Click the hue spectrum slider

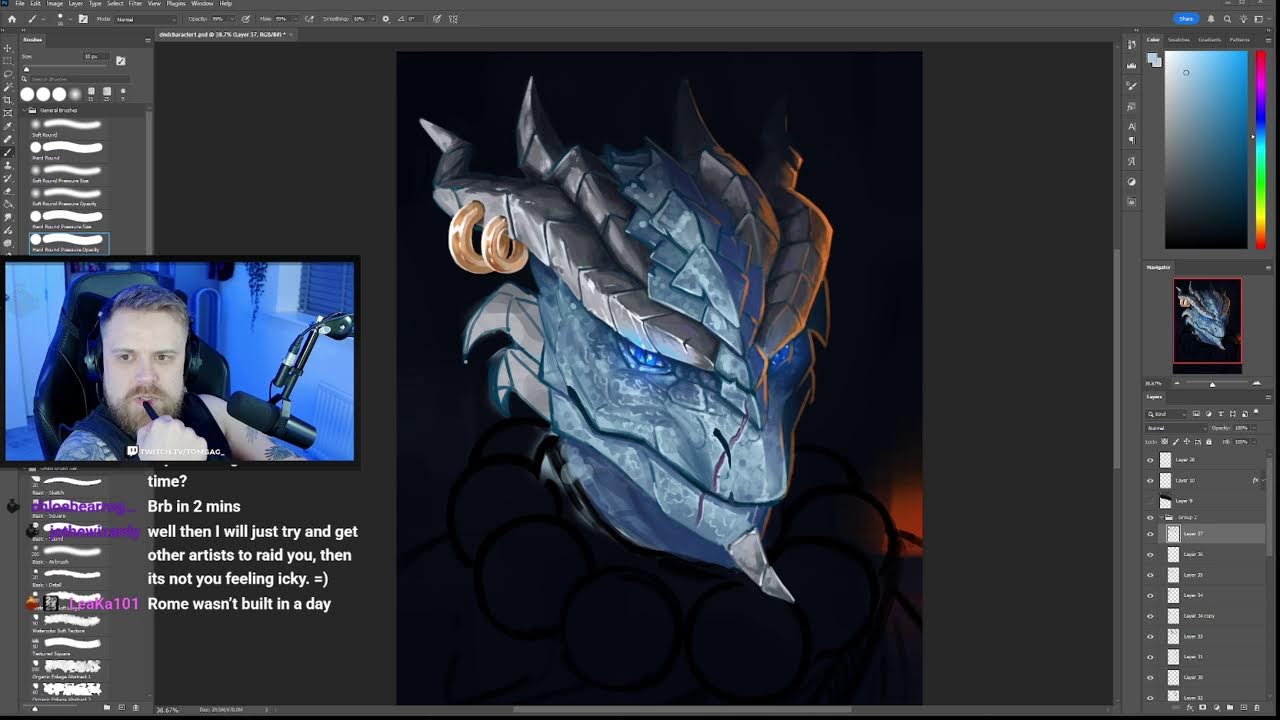tap(1260, 150)
